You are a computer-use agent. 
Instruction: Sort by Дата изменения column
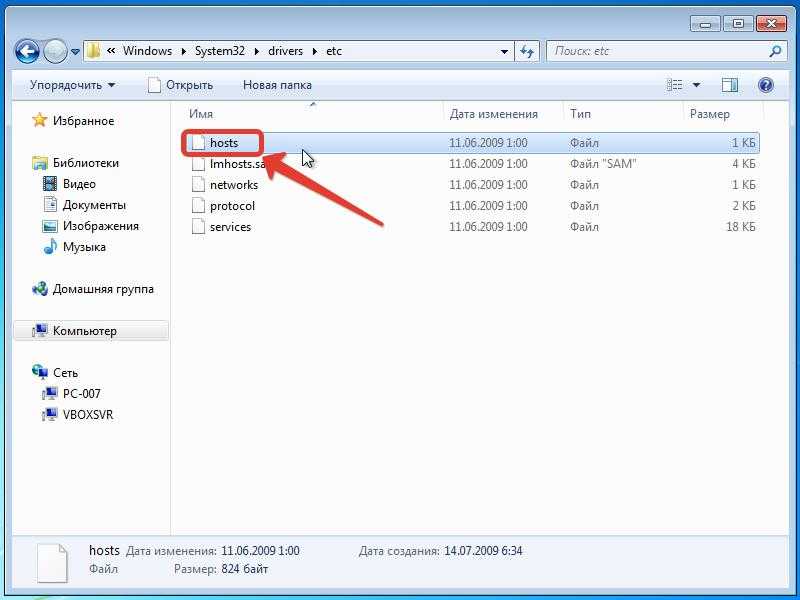(493, 114)
